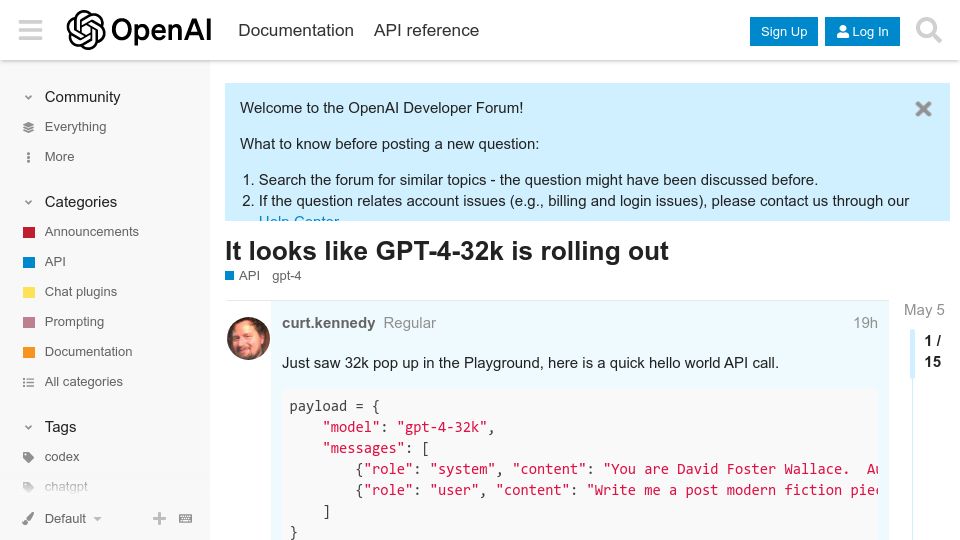Click the orange Documentation color square
960x540 pixels.
29,352
